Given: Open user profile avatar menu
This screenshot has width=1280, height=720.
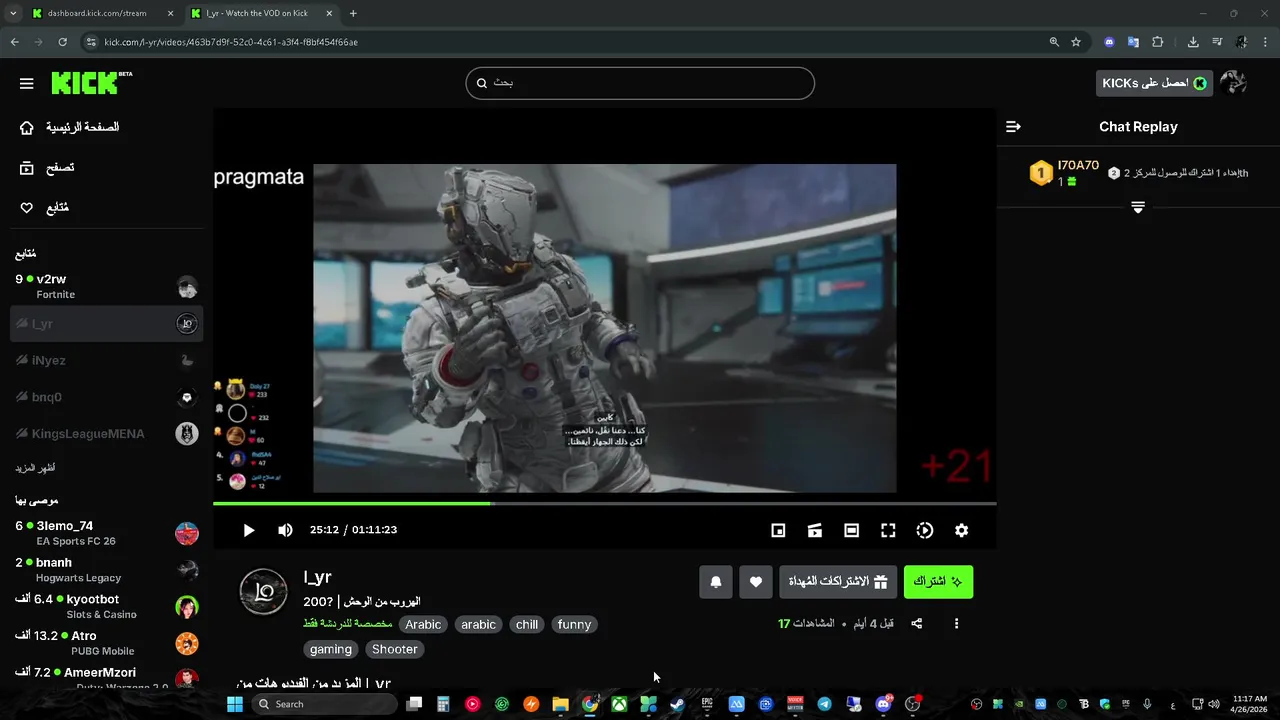Looking at the screenshot, I should point(1234,83).
